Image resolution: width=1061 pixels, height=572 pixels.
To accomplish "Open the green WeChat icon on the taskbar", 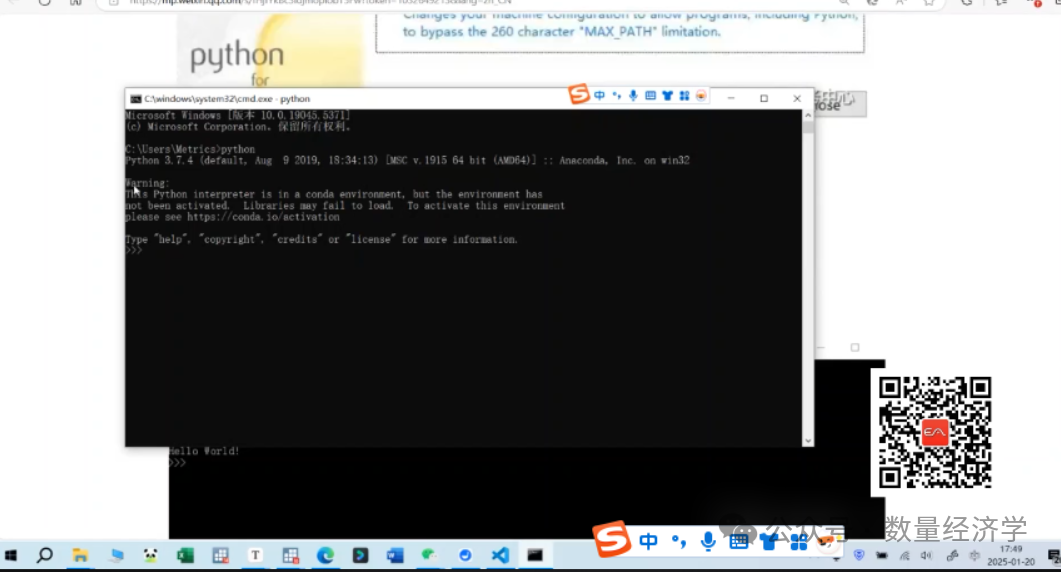I will pyautogui.click(x=429, y=556).
